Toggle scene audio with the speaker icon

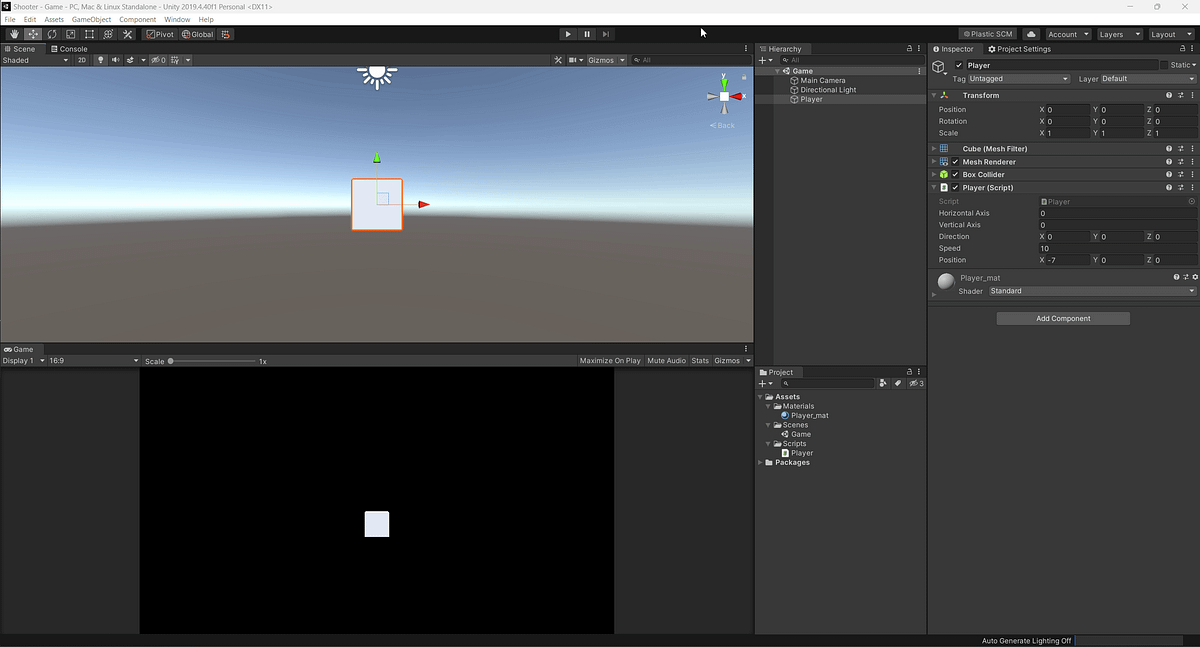click(x=115, y=60)
